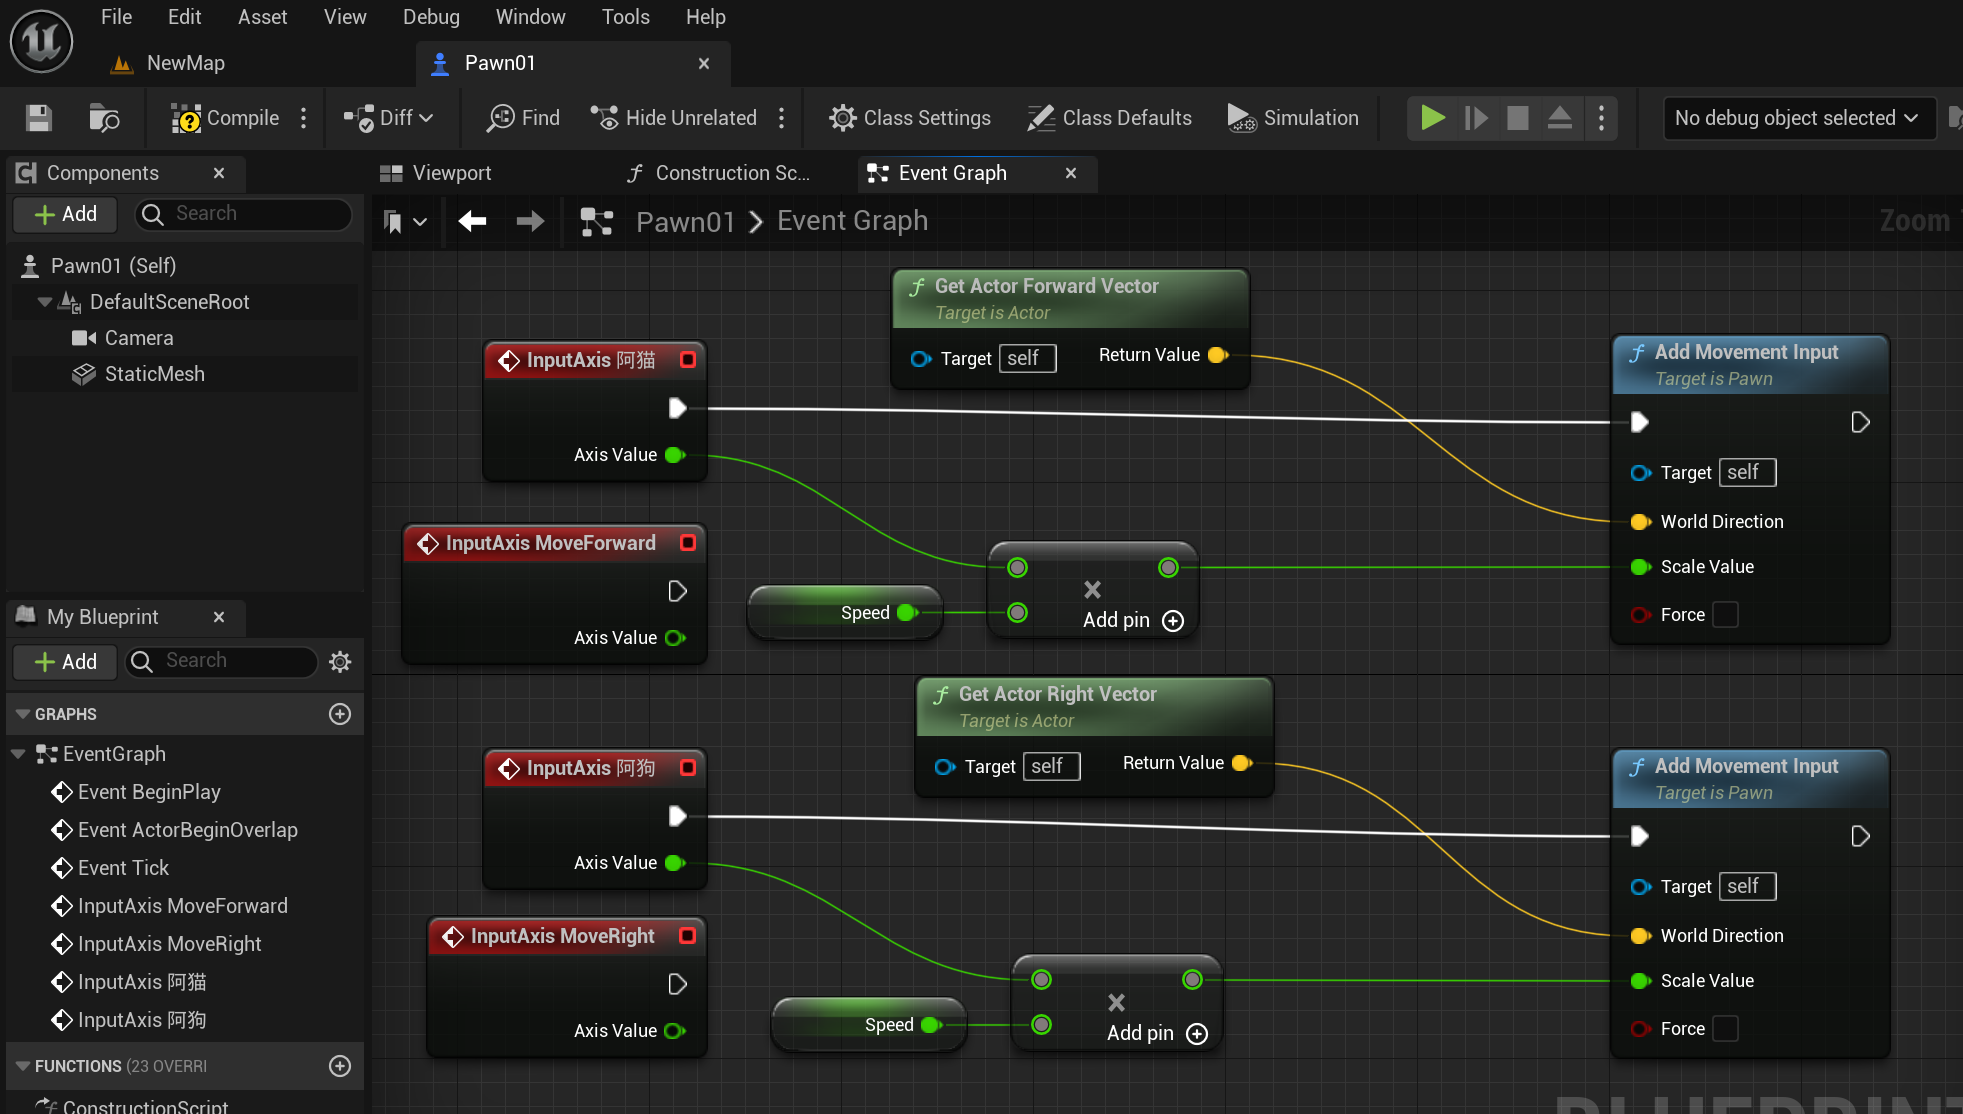Collapse the DefaultSceneRoot tree node
1963x1114 pixels.
point(44,302)
